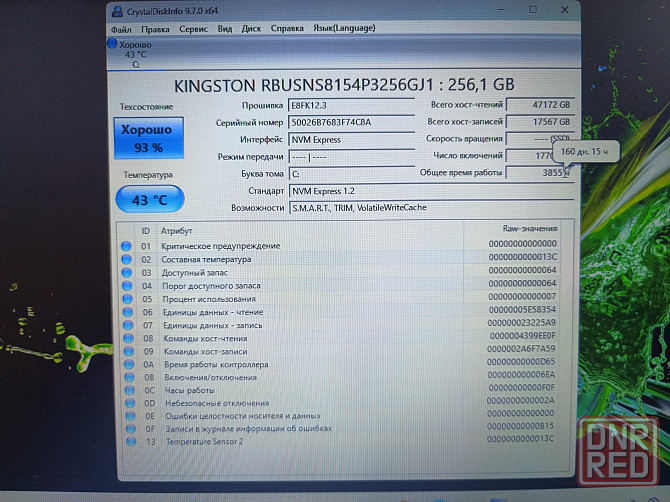Image resolution: width=670 pixels, height=502 pixels.
Task: Open the Язык(Language) menu
Action: click(344, 28)
